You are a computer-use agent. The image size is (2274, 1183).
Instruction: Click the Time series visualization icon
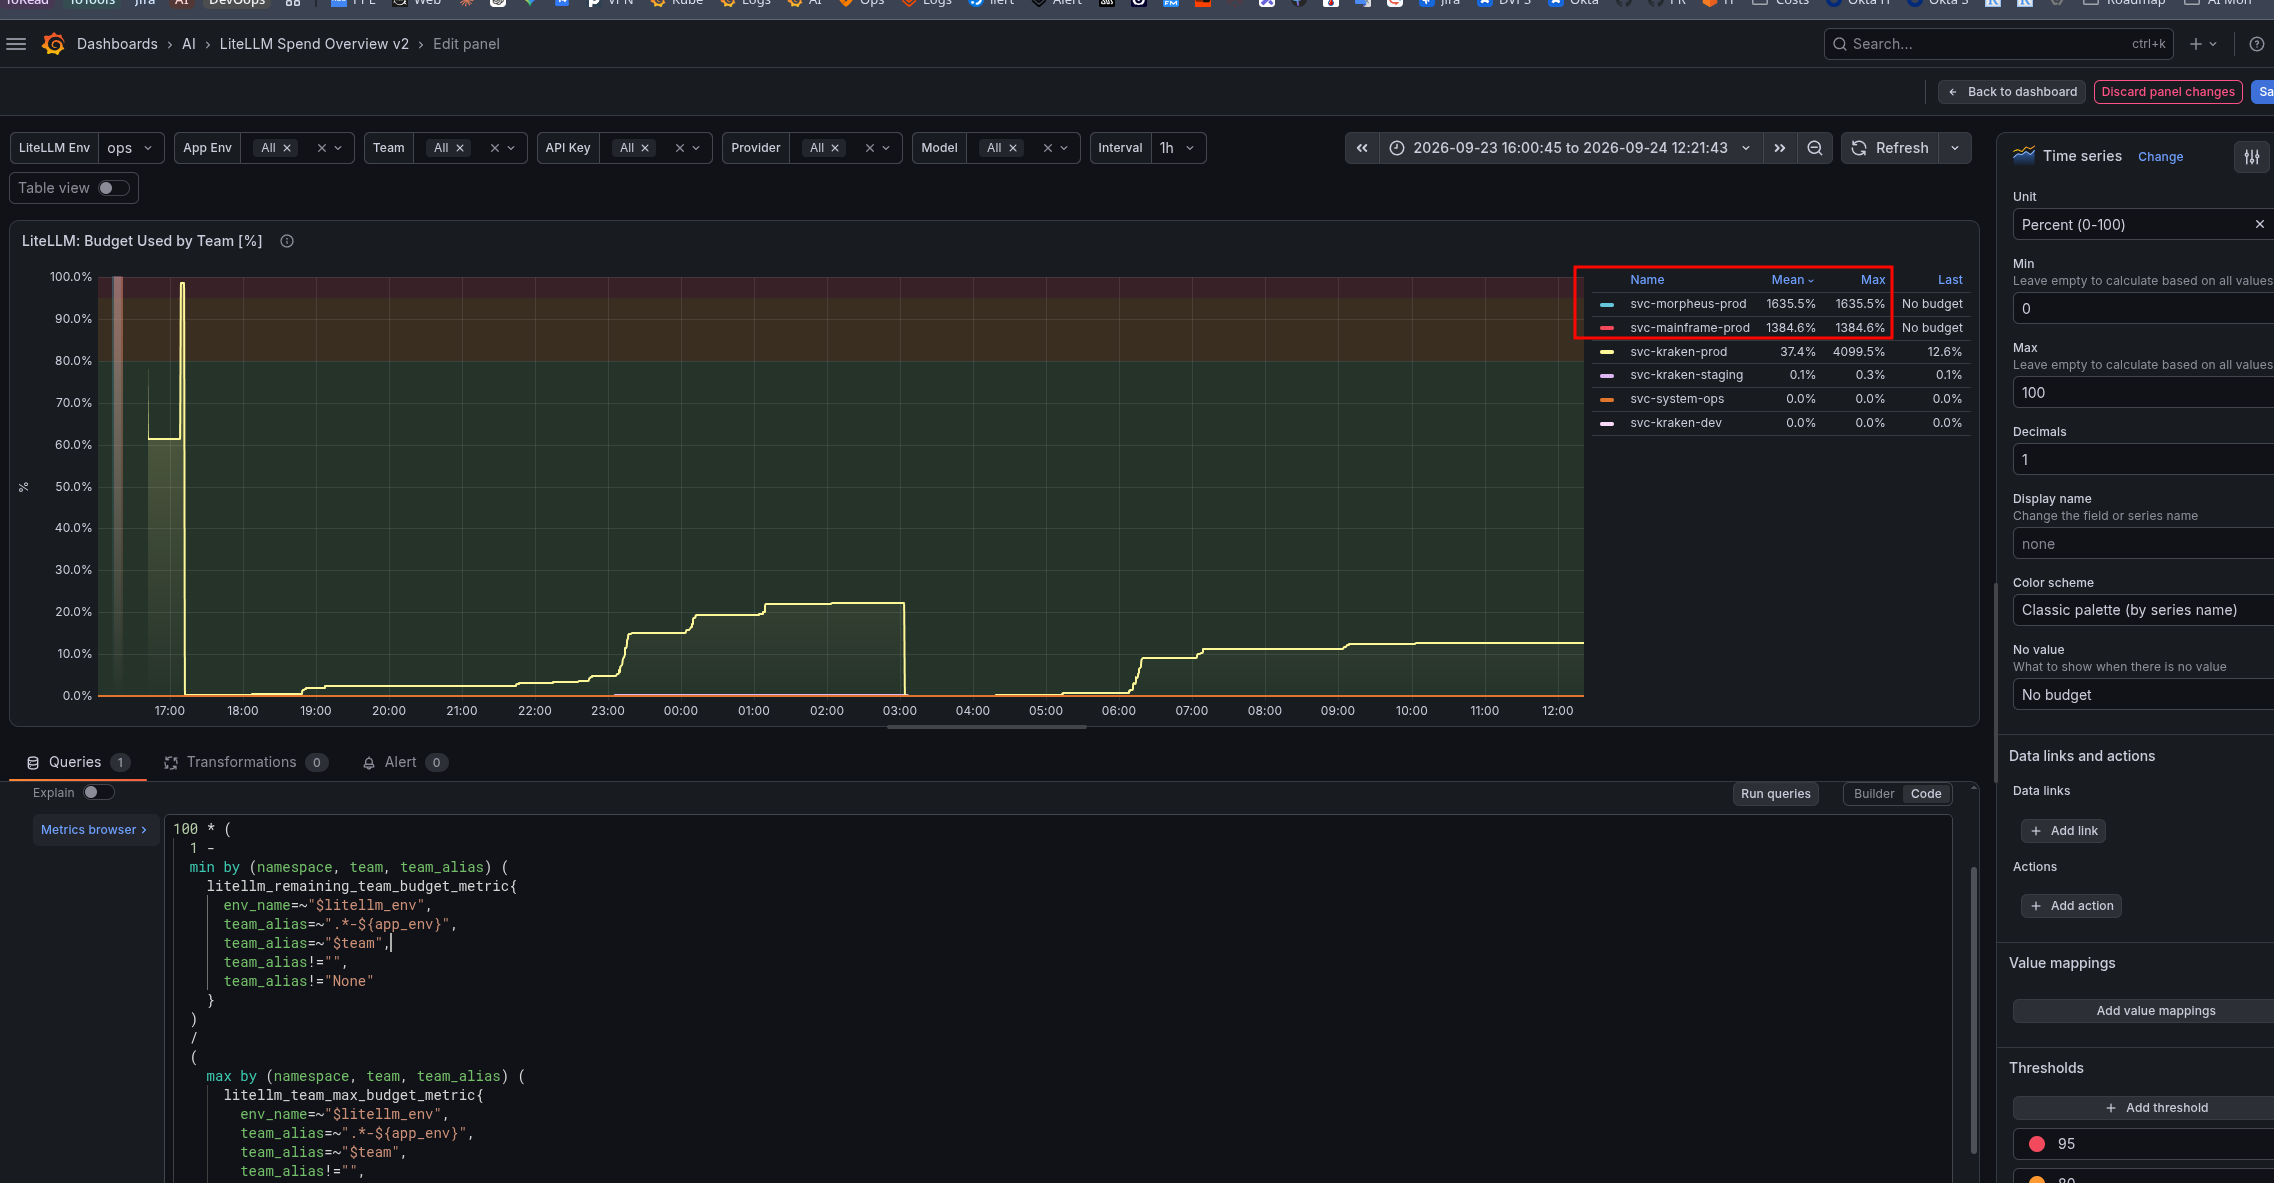[2024, 155]
